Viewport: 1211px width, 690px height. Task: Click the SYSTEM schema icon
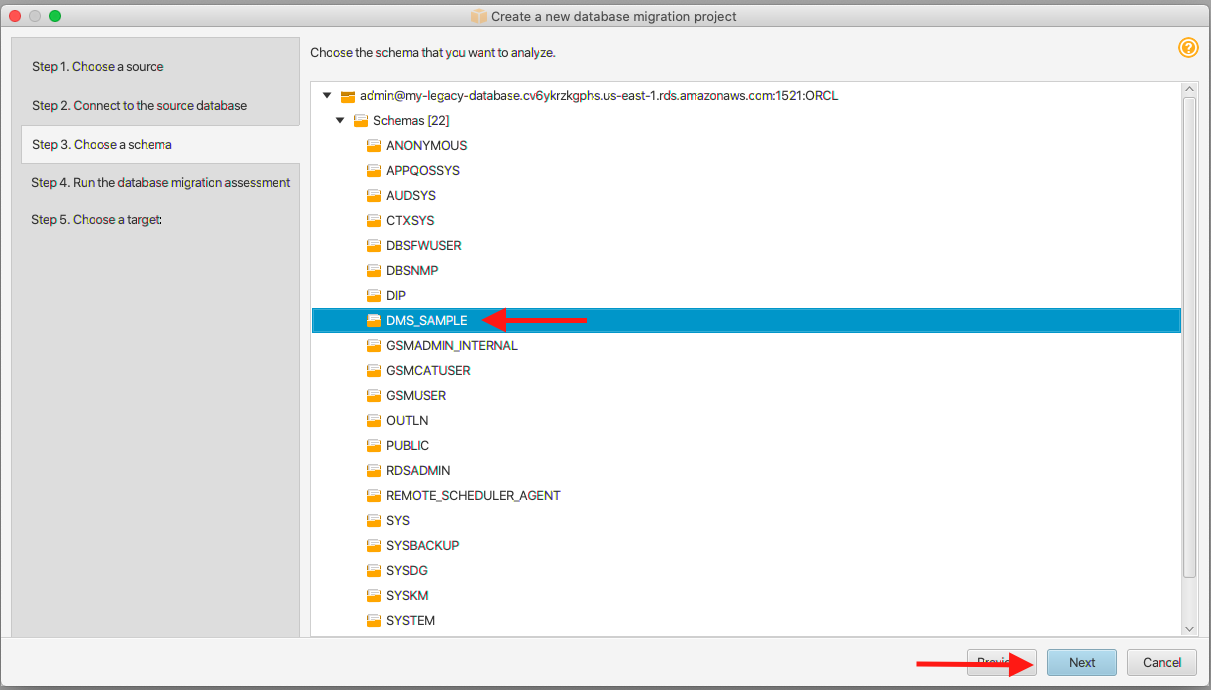(374, 621)
